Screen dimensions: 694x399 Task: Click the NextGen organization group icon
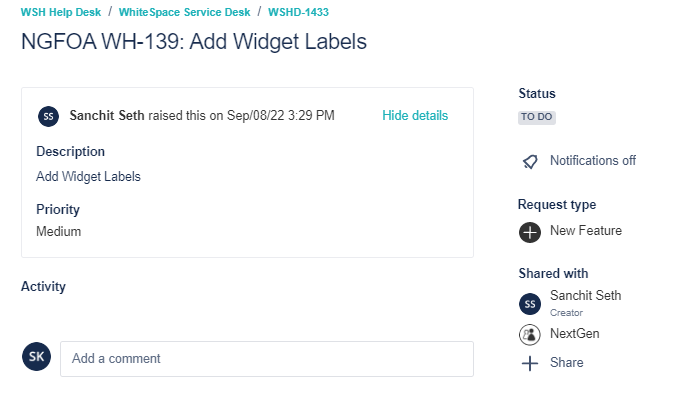coord(530,334)
